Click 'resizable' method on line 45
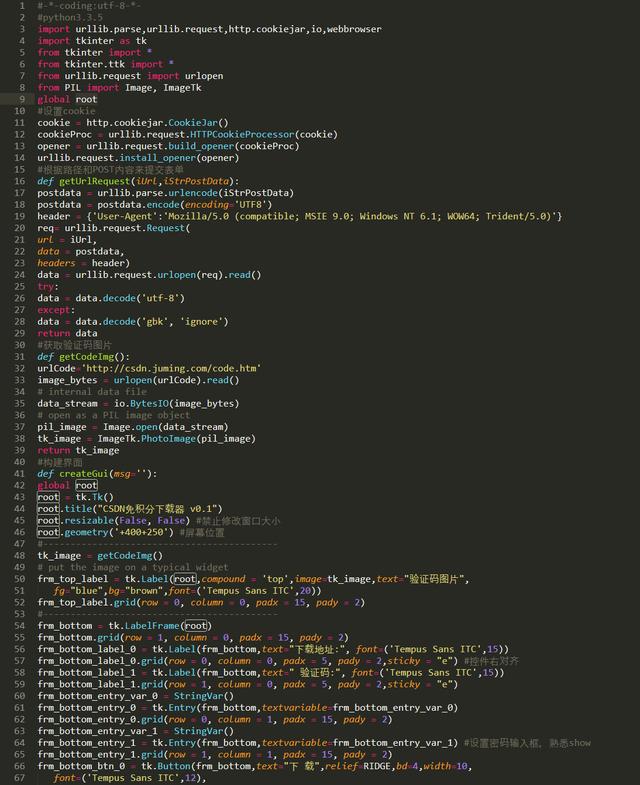Image resolution: width=640 pixels, height=785 pixels. coord(89,521)
